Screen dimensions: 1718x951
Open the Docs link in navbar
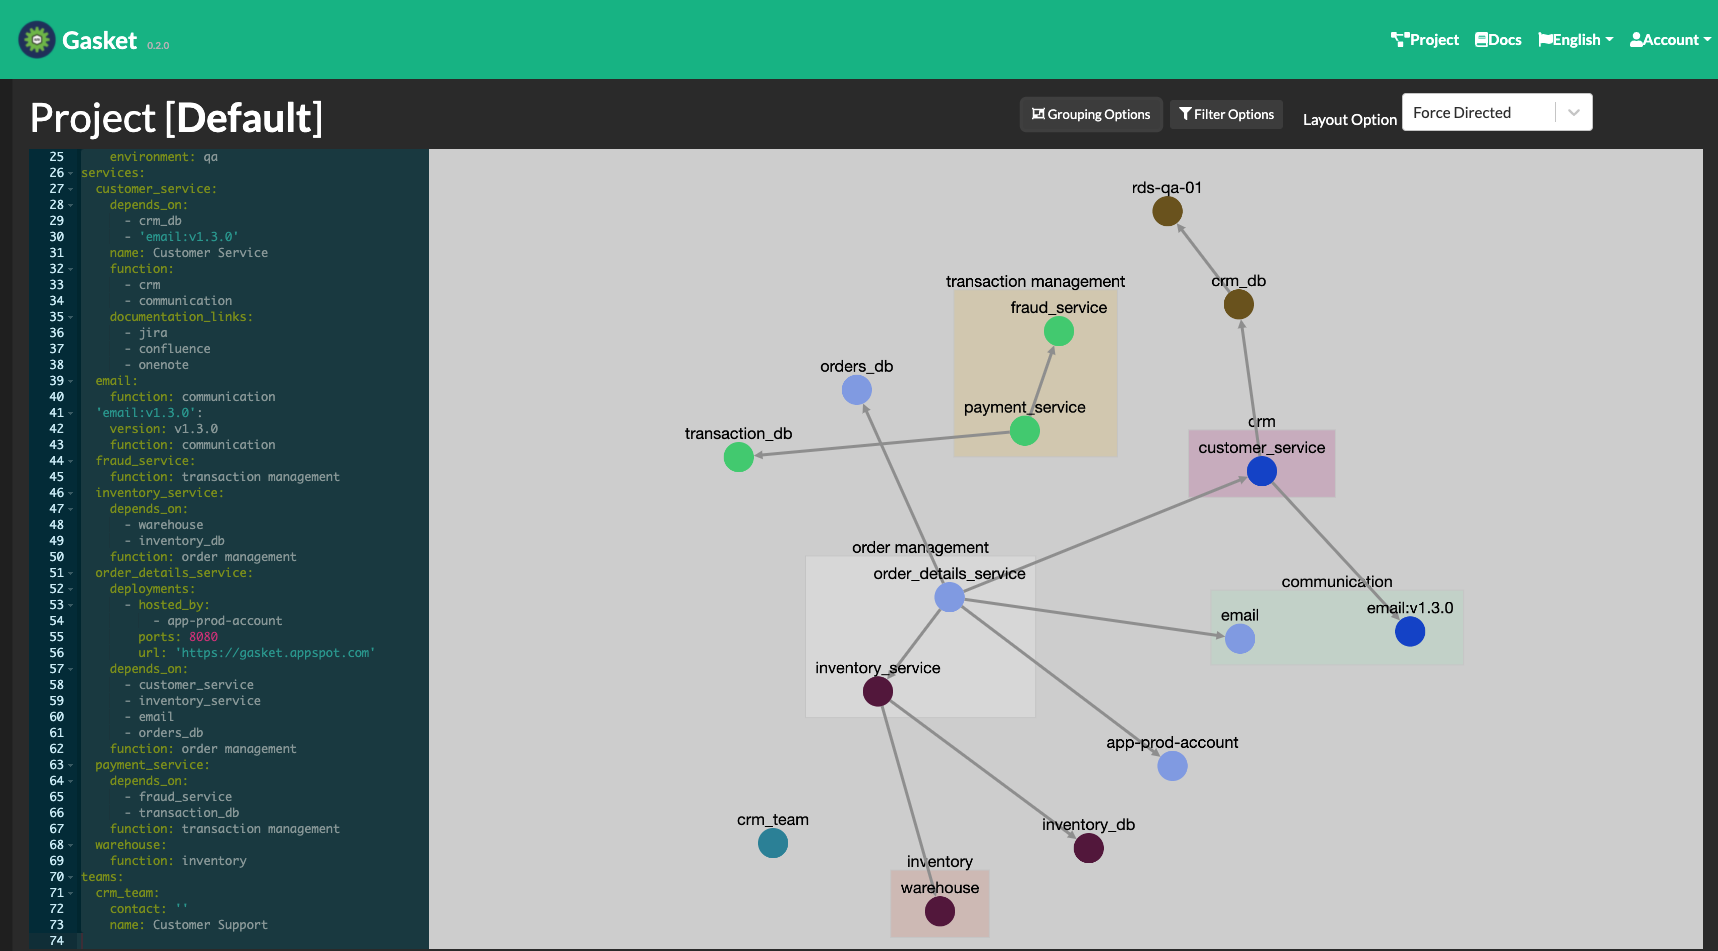(x=1498, y=40)
